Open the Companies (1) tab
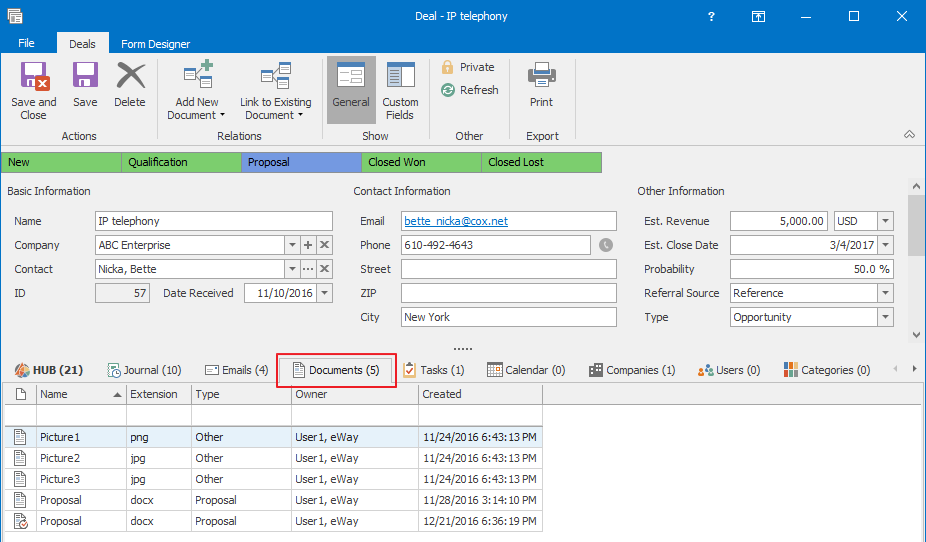Viewport: 926px width, 542px height. click(x=632, y=370)
